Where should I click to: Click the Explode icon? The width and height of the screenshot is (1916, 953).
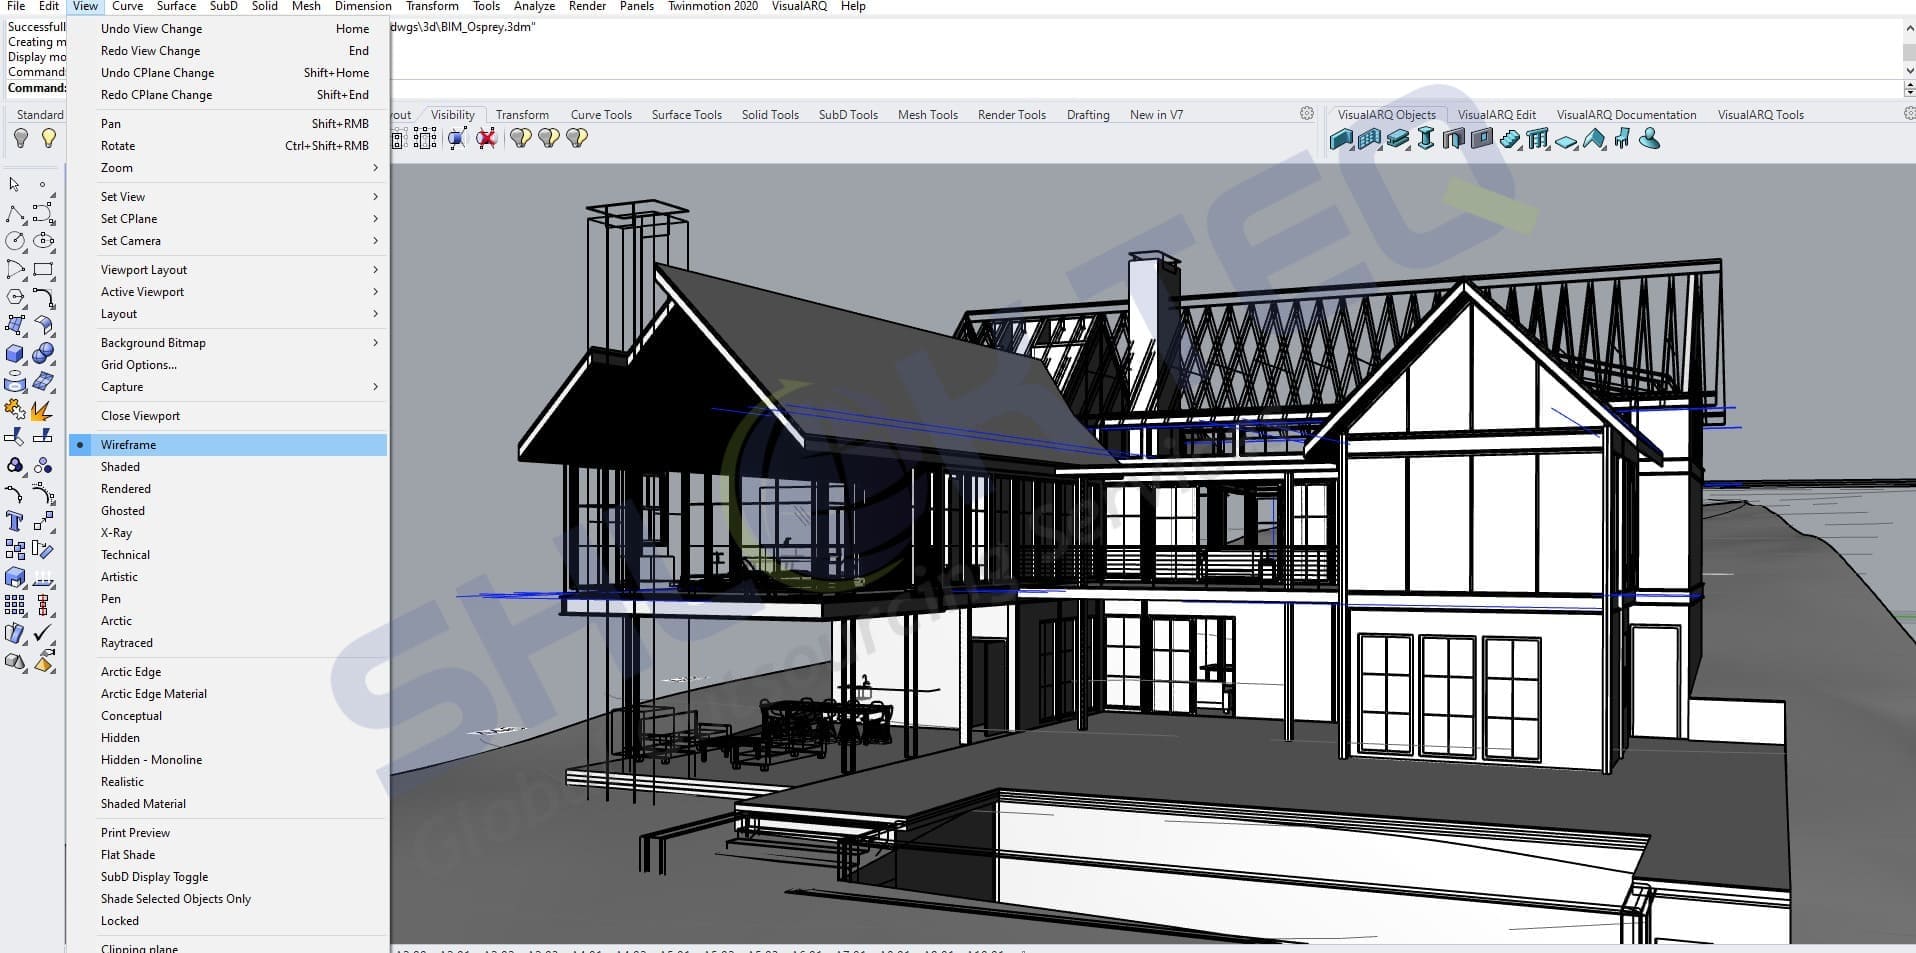pos(43,410)
